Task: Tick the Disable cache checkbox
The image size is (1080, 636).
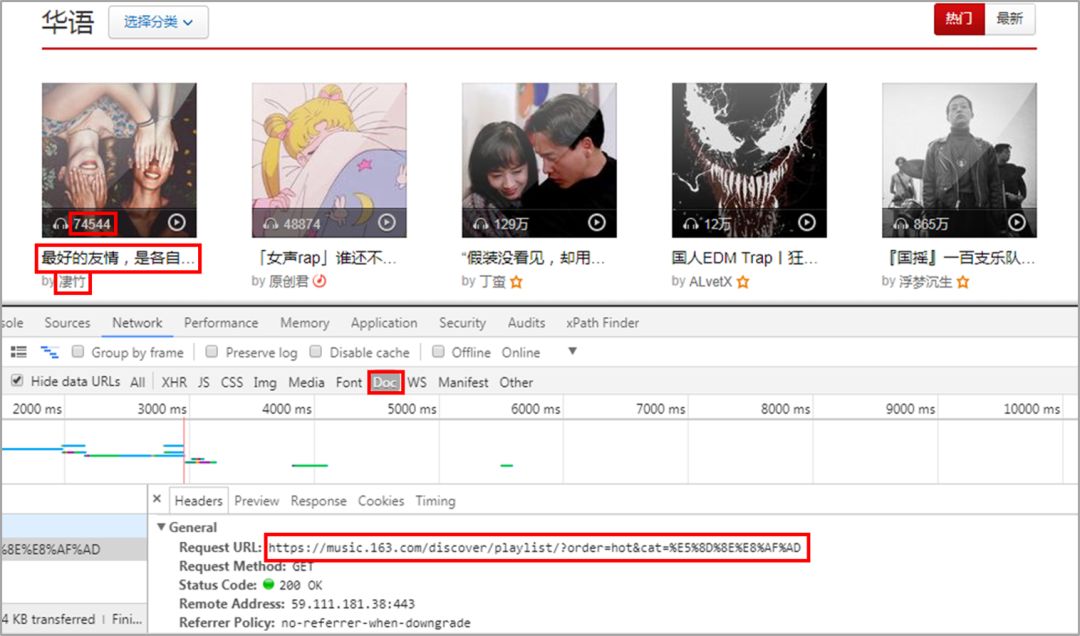Action: (x=315, y=351)
